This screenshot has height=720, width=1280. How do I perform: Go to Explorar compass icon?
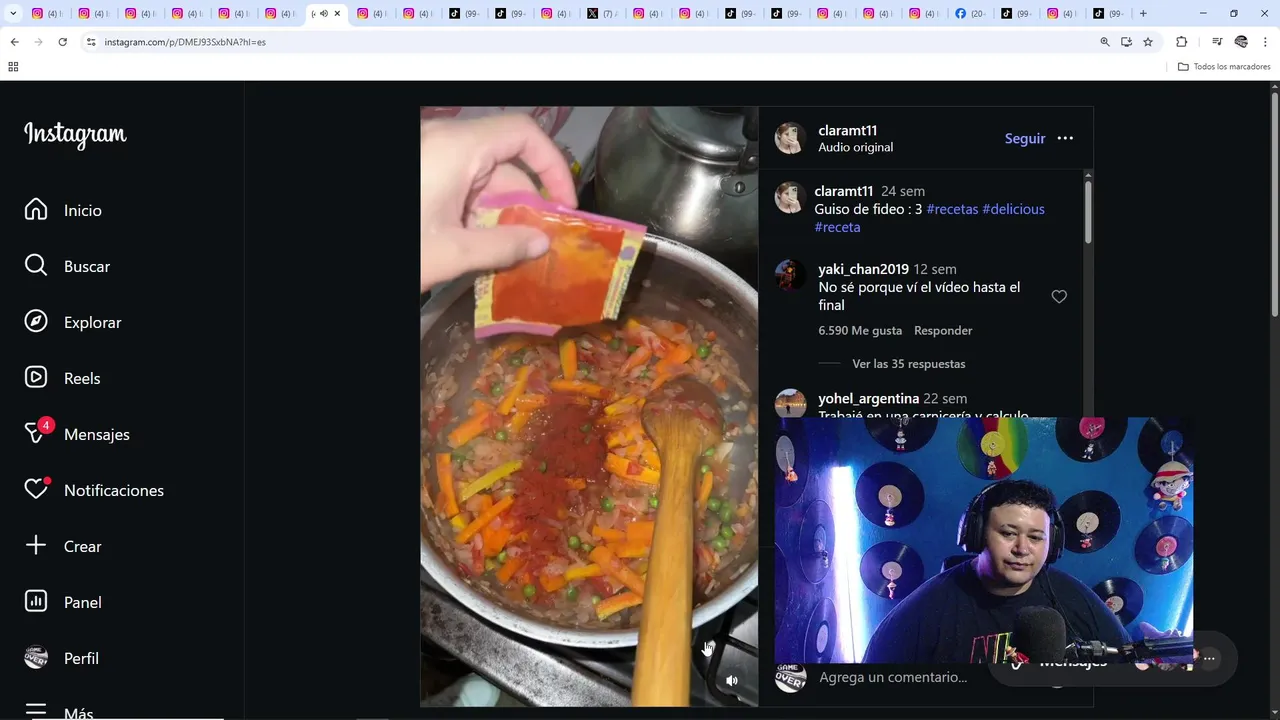coord(36,322)
